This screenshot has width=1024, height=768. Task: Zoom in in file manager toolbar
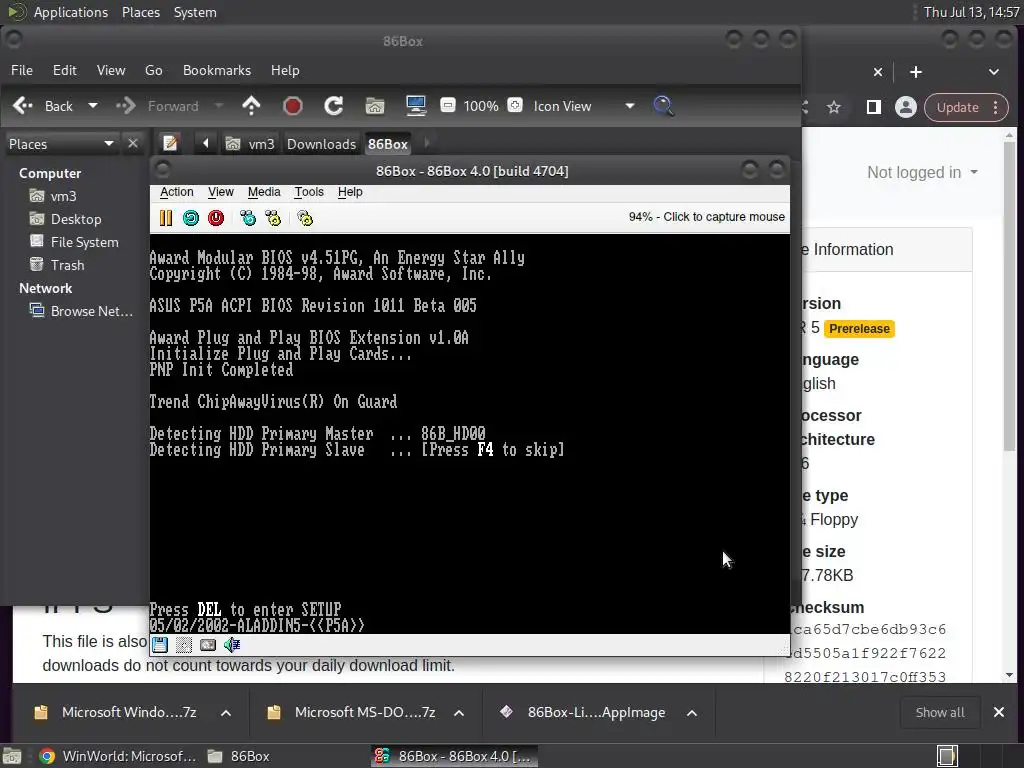[x=515, y=105]
